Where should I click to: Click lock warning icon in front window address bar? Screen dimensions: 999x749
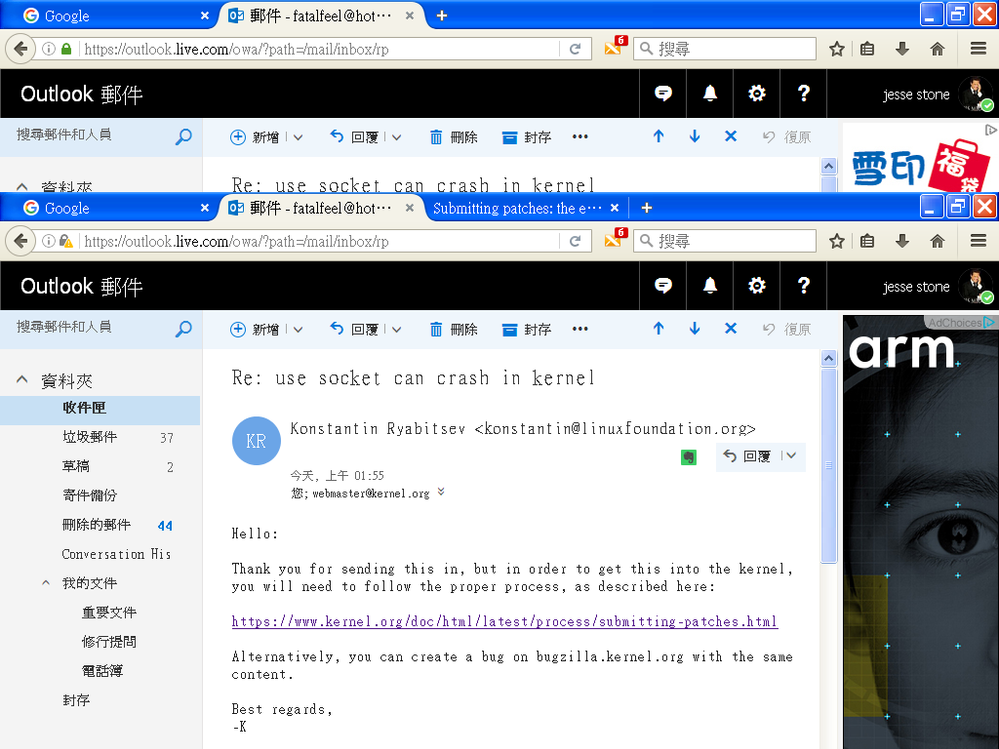[66, 241]
